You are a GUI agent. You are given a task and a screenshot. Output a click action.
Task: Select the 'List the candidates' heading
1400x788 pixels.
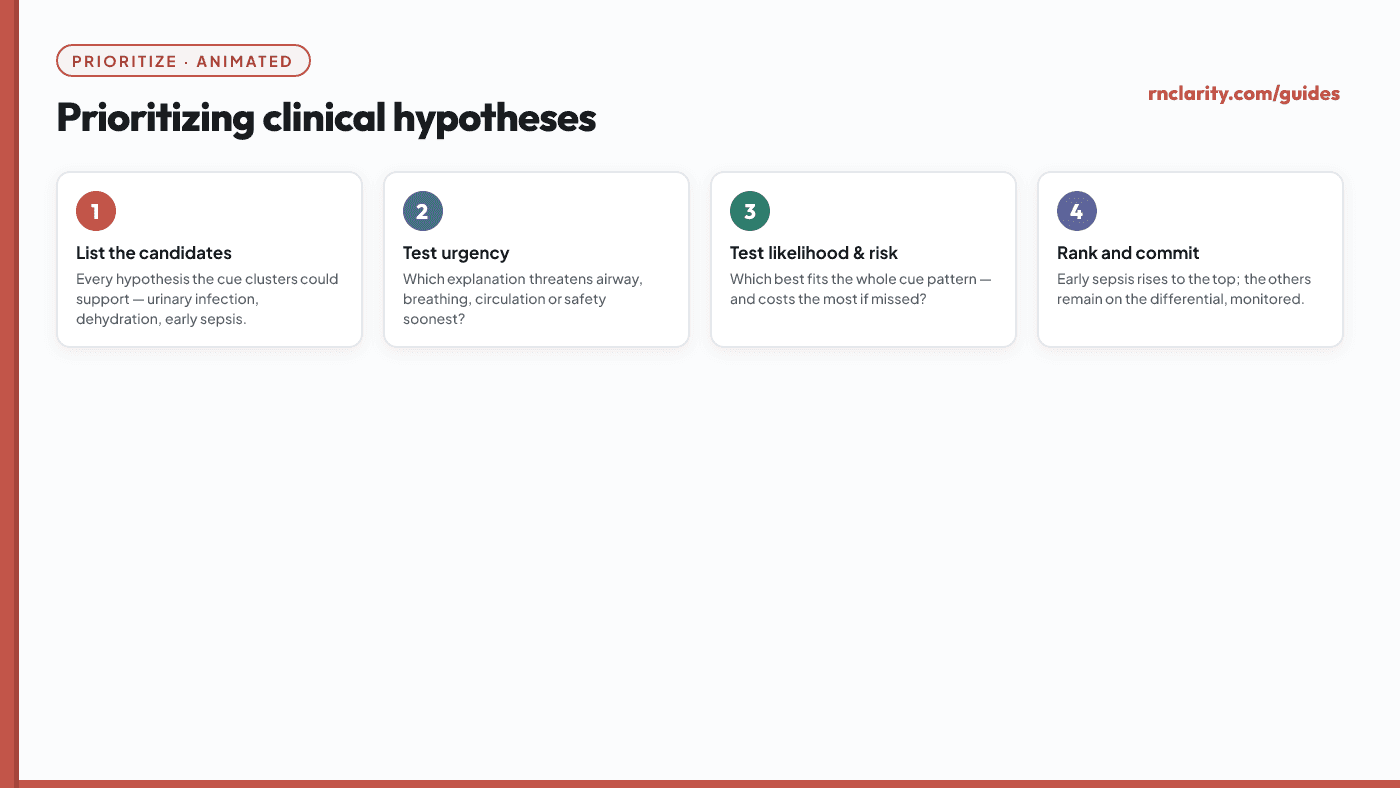[x=154, y=253]
